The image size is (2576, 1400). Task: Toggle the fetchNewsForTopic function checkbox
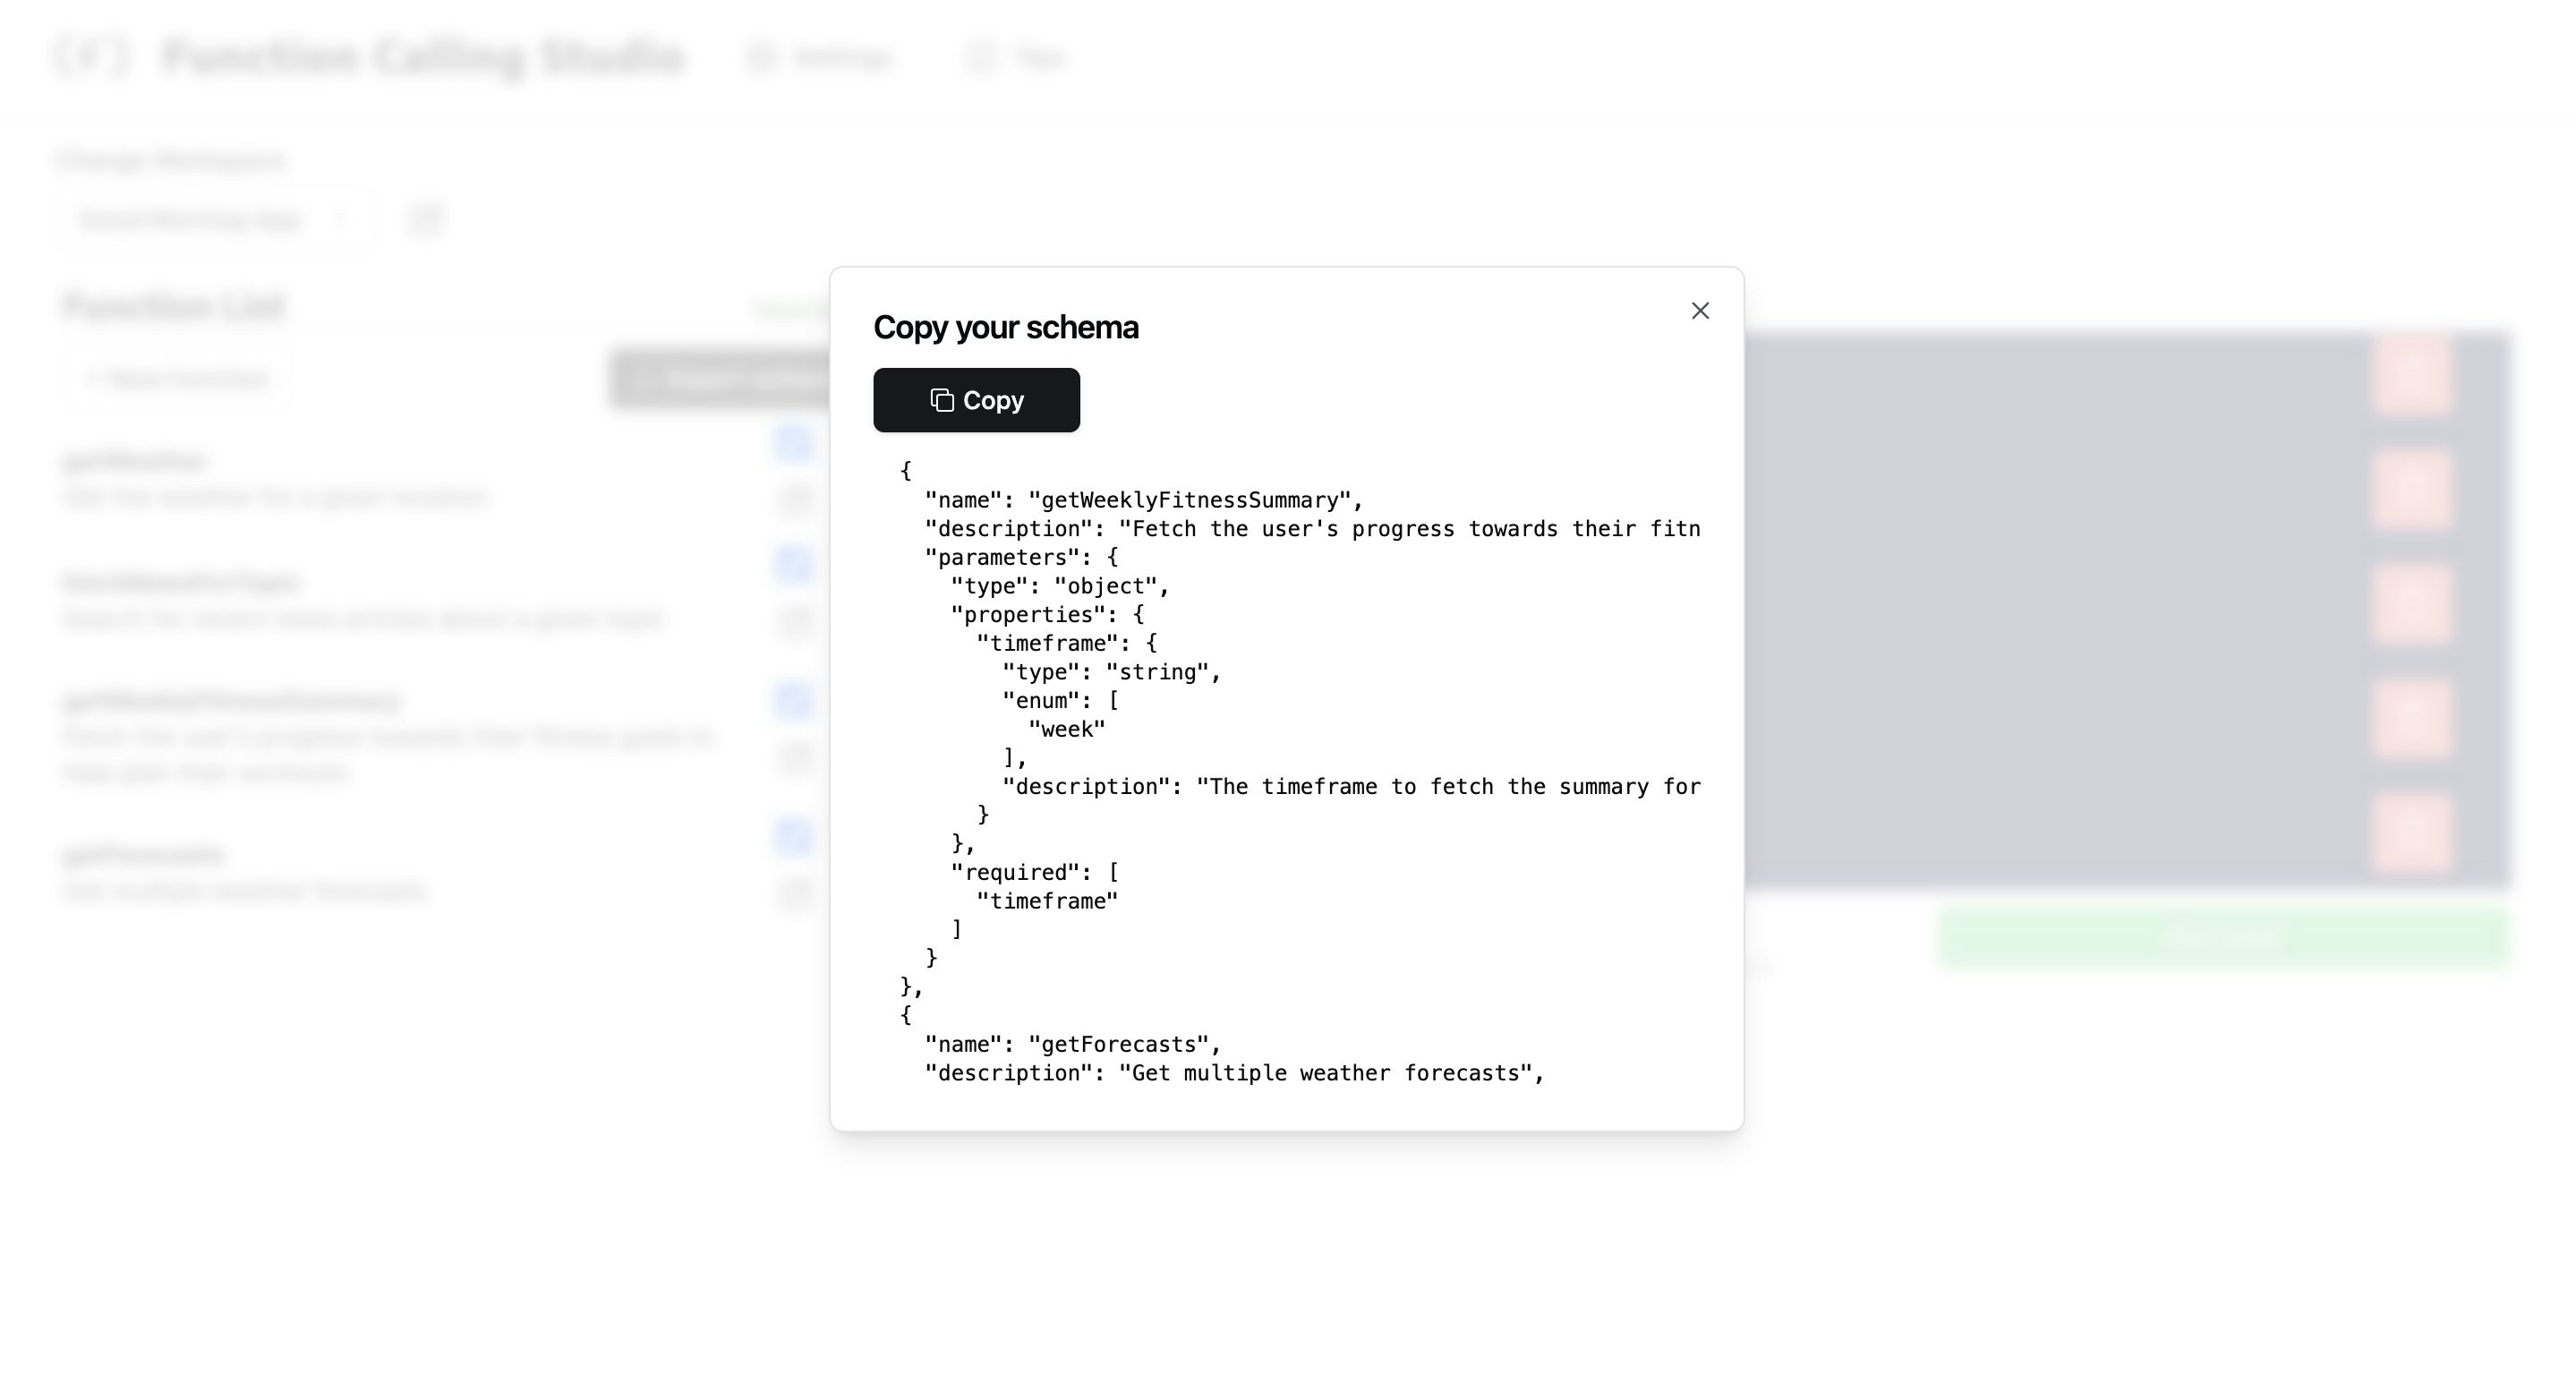tap(794, 565)
